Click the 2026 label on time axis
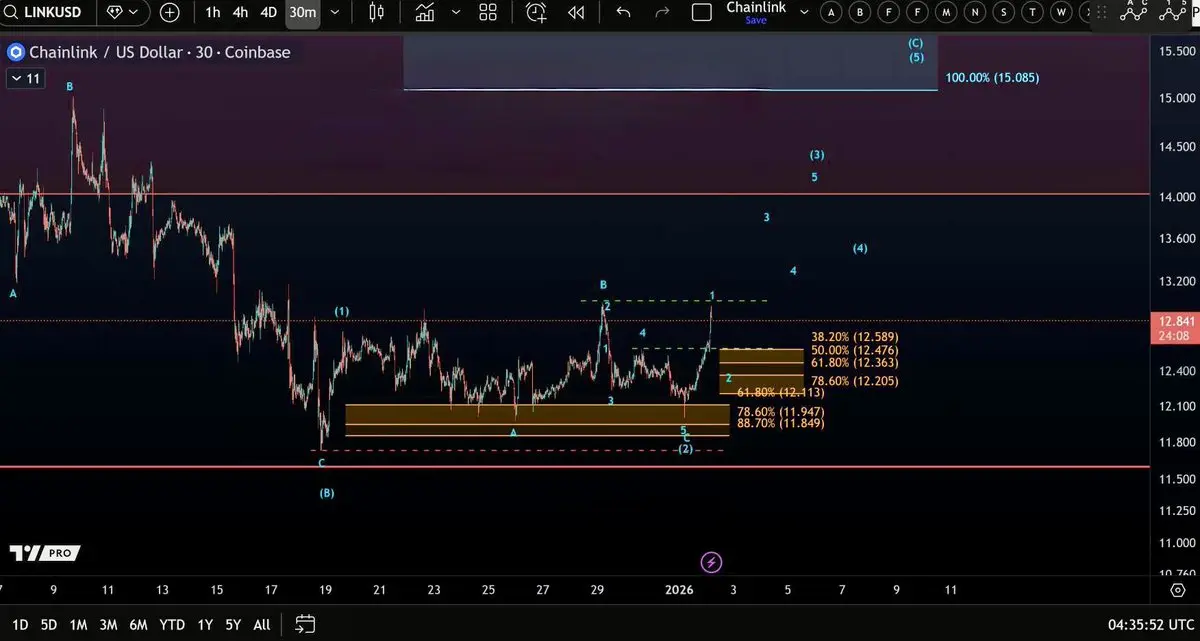Viewport: 1200px width, 641px height. coord(679,590)
